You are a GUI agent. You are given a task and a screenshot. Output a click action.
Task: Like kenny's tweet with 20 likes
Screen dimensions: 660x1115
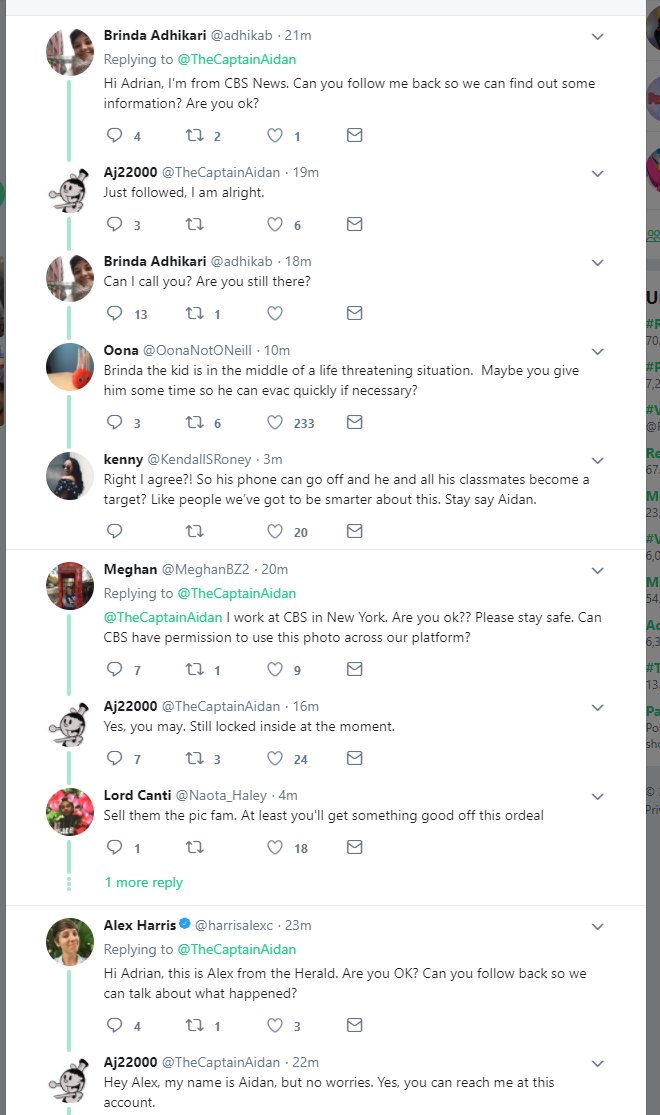275,532
